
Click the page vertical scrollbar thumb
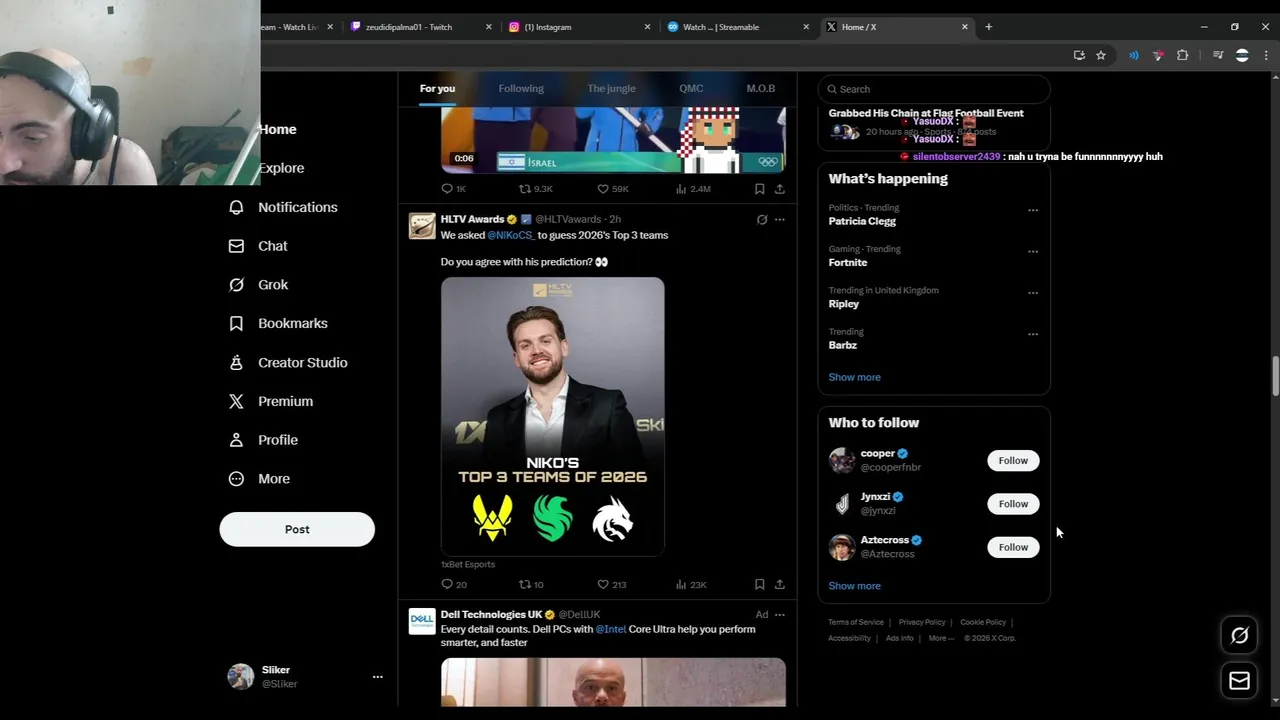coord(1275,375)
